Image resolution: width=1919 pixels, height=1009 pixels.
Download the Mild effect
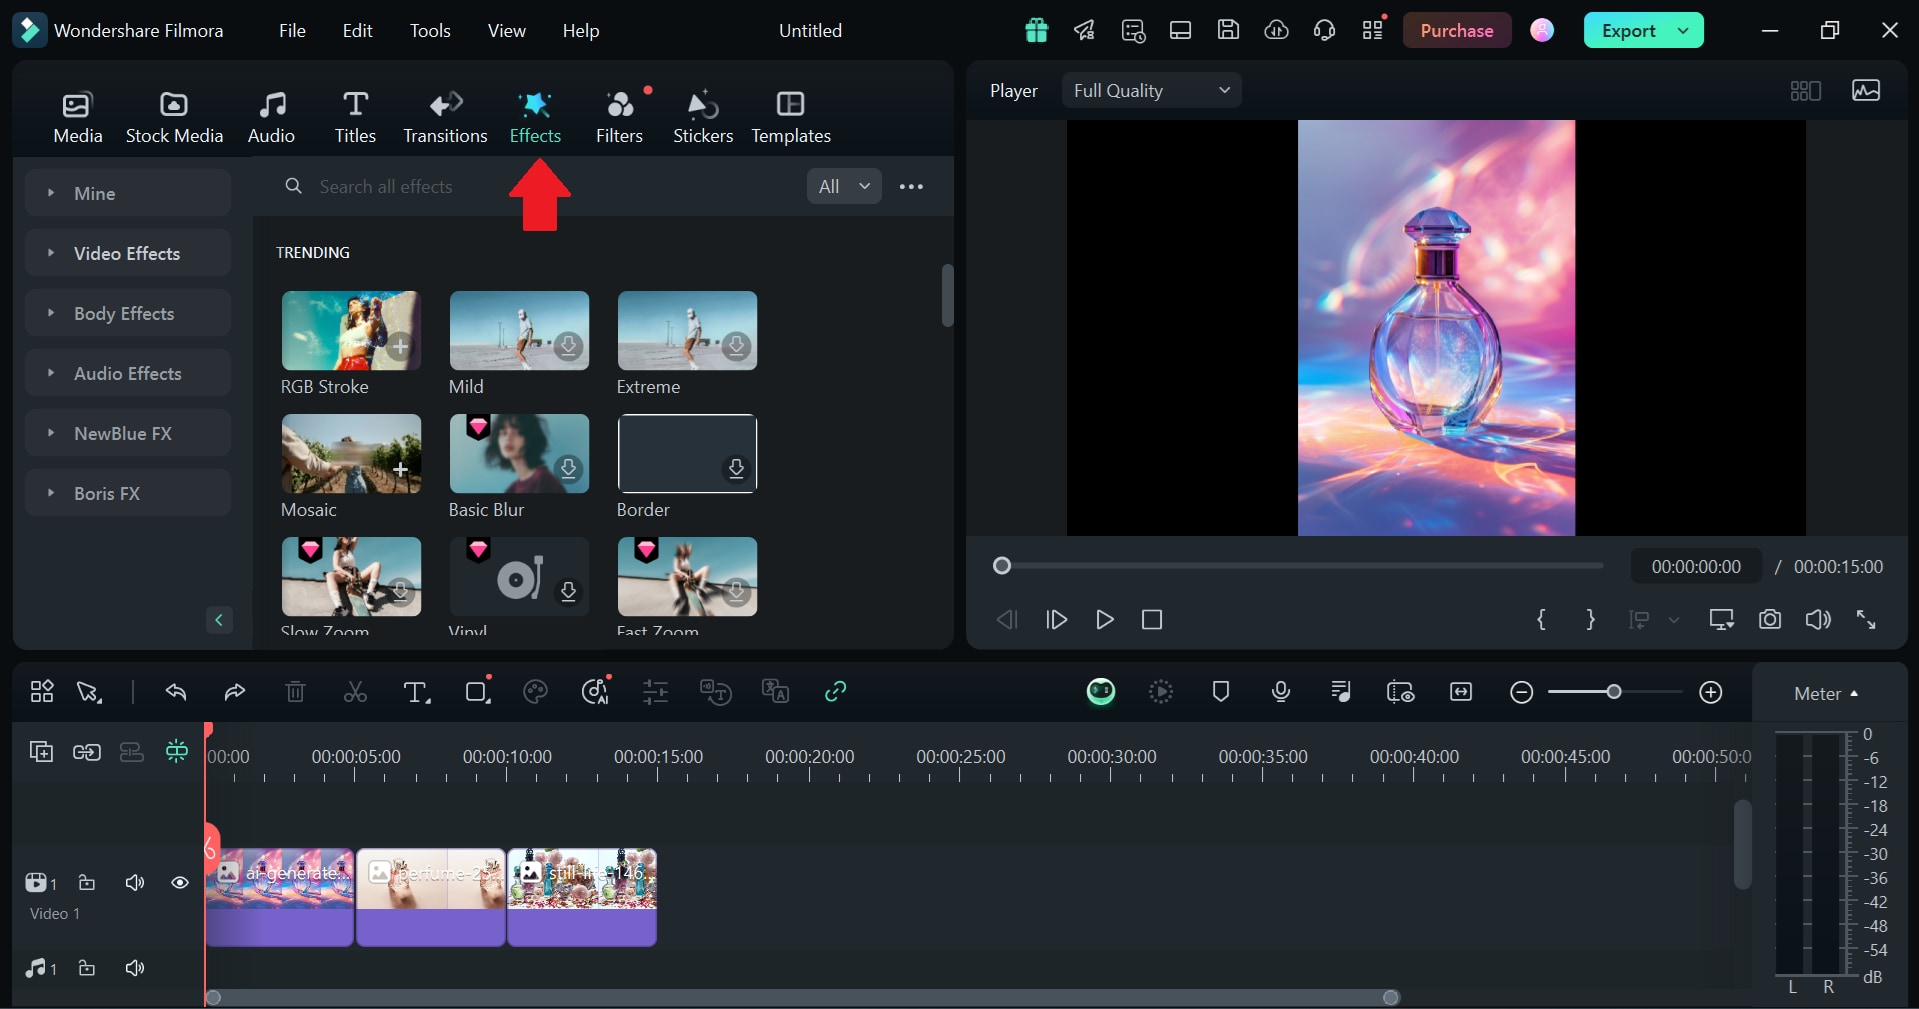pyautogui.click(x=568, y=346)
